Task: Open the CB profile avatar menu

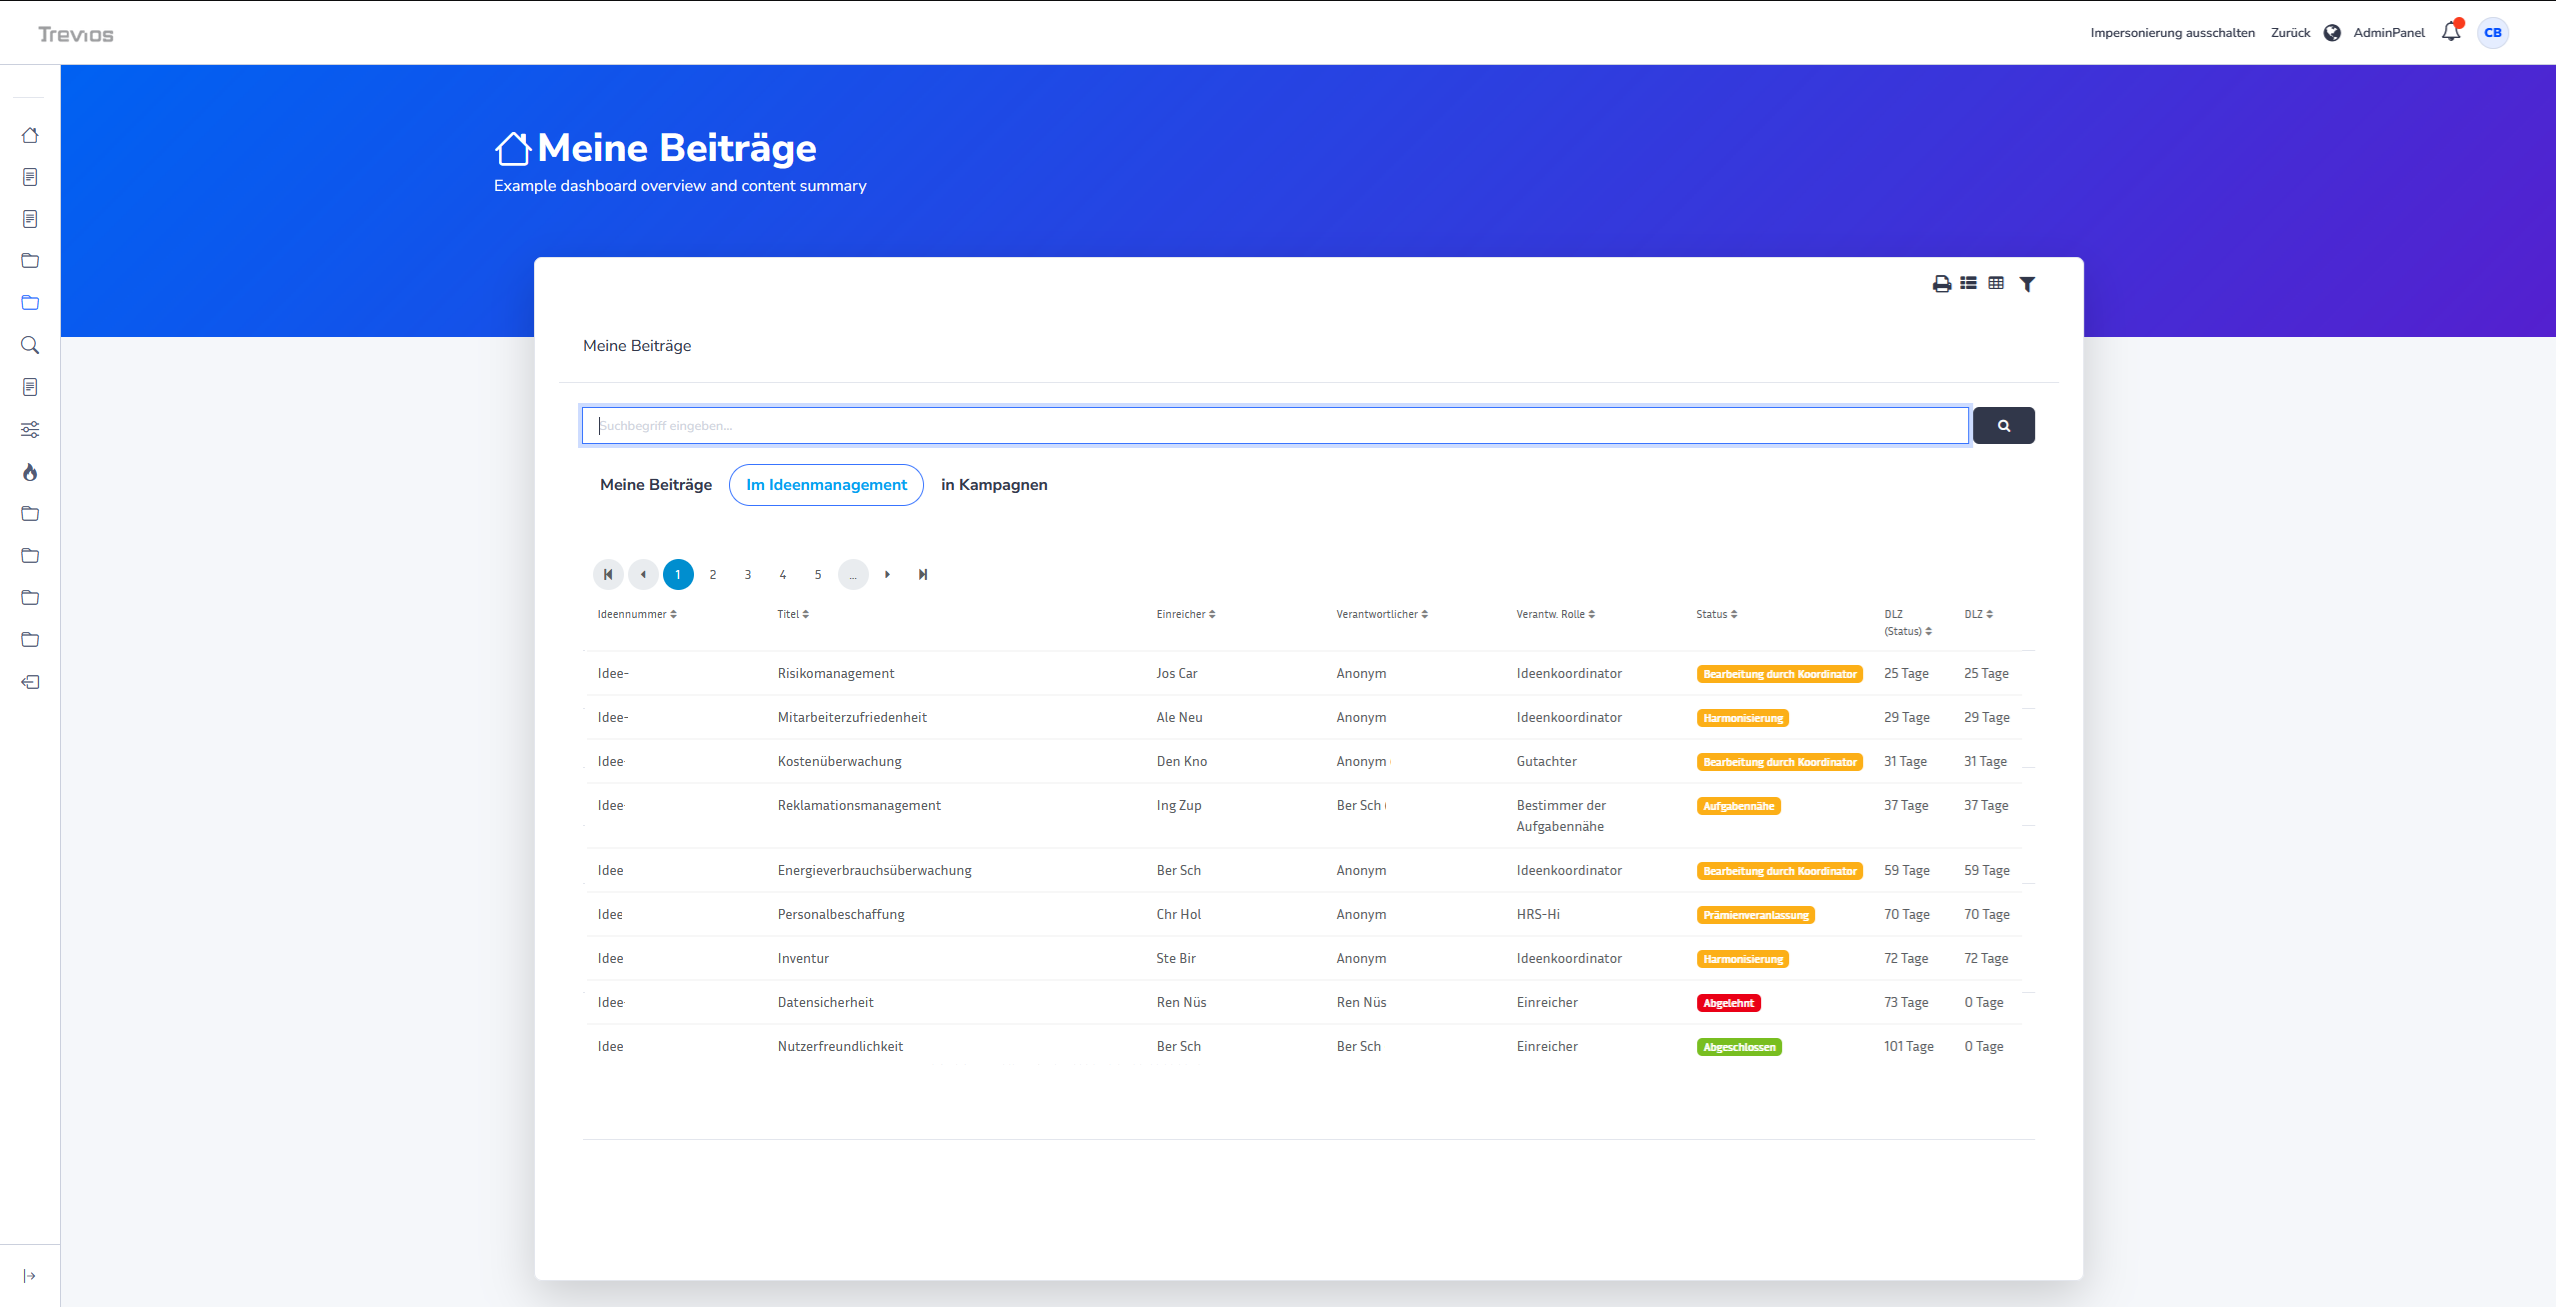Action: coord(2492,31)
